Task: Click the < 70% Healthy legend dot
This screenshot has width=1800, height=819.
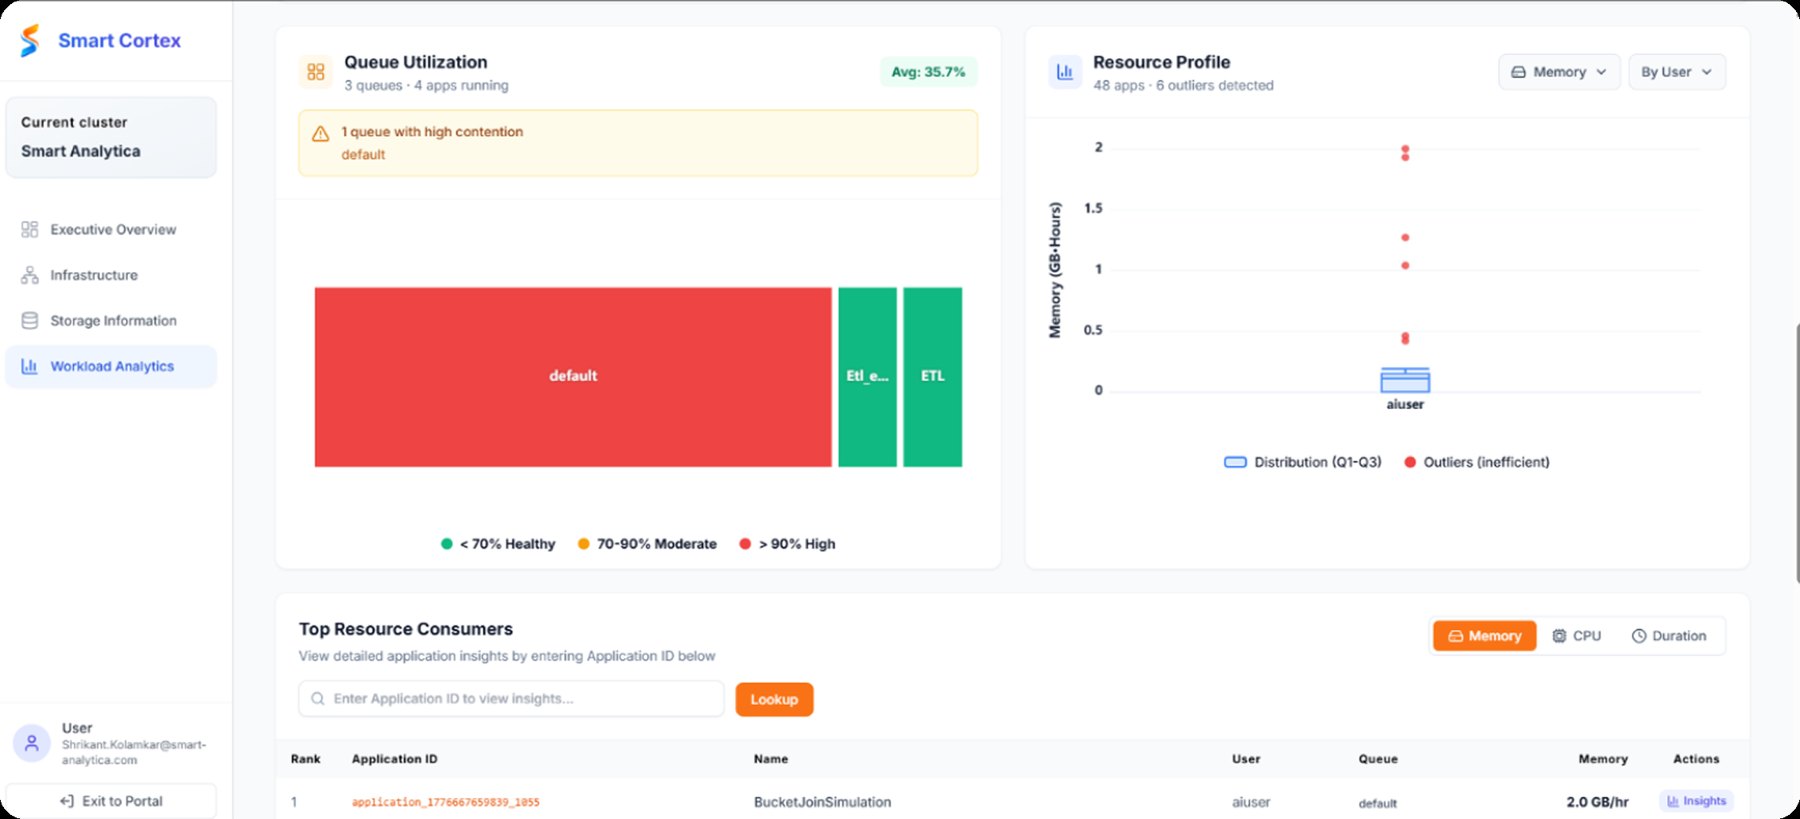Action: click(x=447, y=544)
